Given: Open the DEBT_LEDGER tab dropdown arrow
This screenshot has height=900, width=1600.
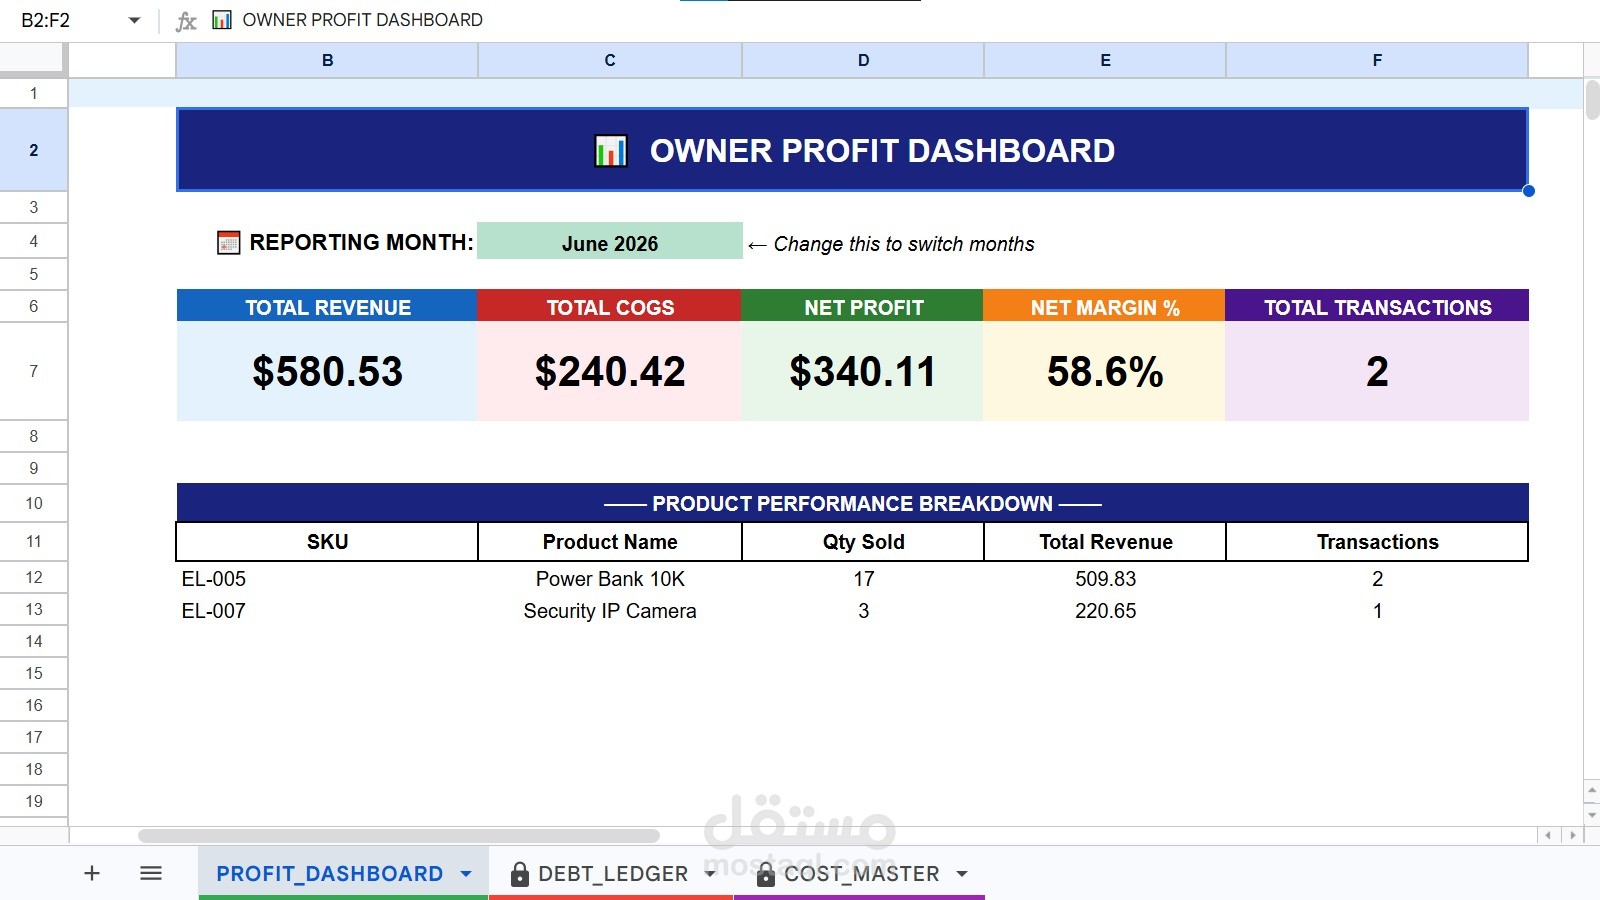Looking at the screenshot, I should [710, 874].
